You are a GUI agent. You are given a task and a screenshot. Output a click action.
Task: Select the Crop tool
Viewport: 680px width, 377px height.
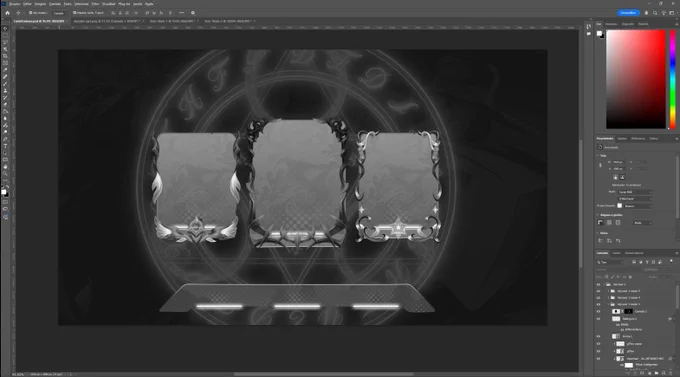pyautogui.click(x=5, y=56)
